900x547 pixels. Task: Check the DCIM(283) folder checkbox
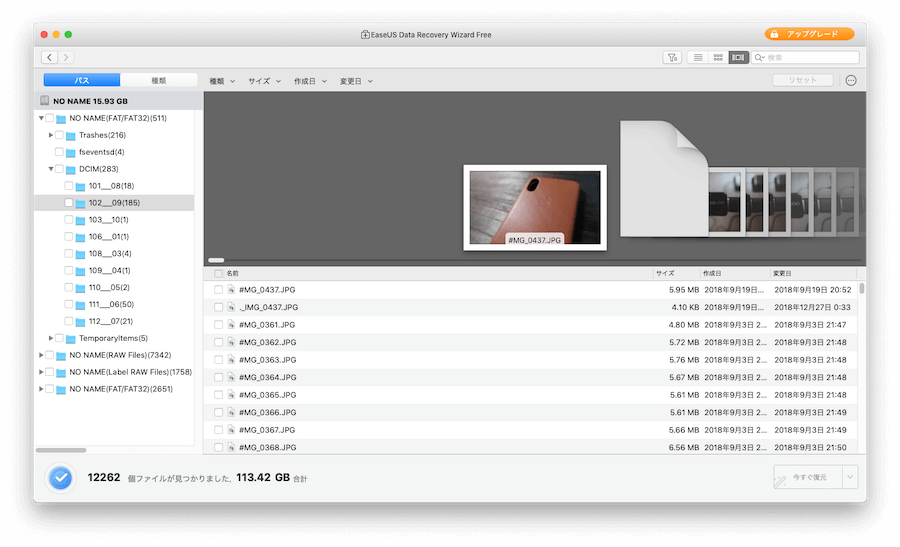click(59, 169)
